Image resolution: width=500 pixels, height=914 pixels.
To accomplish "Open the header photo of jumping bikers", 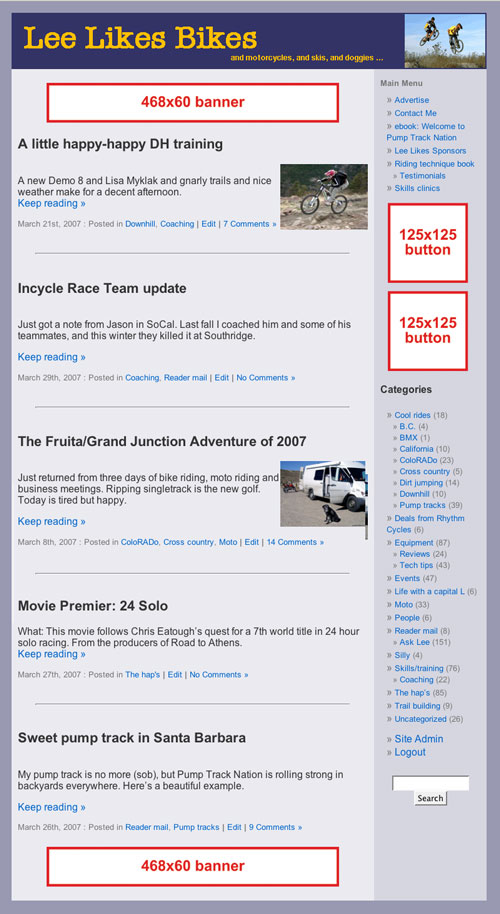I will [x=445, y=41].
